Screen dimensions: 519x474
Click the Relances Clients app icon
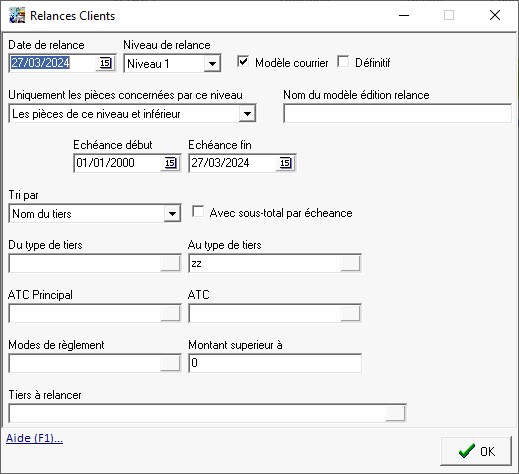pos(17,15)
